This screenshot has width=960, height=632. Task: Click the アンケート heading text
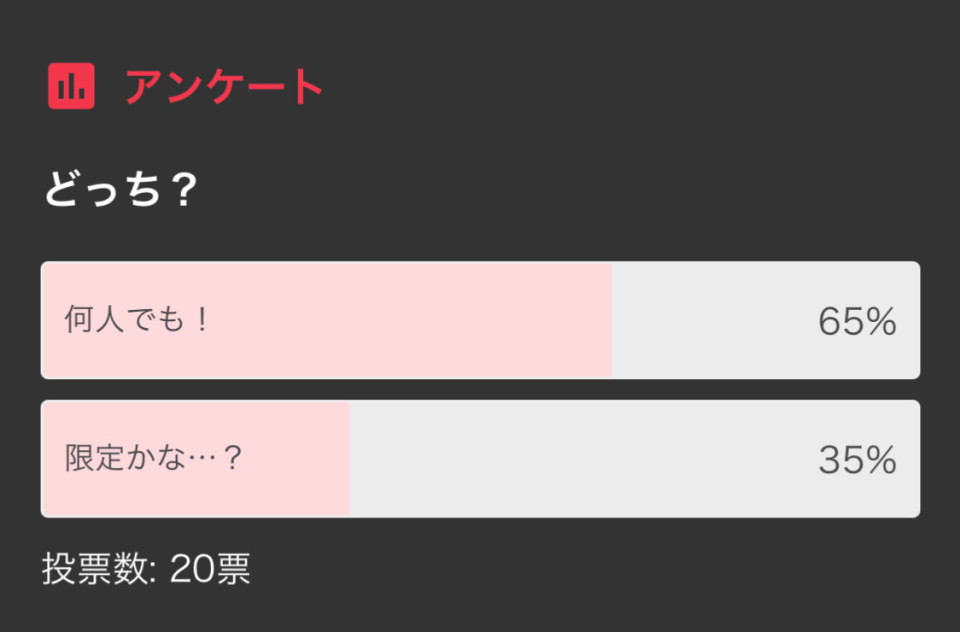click(x=223, y=86)
